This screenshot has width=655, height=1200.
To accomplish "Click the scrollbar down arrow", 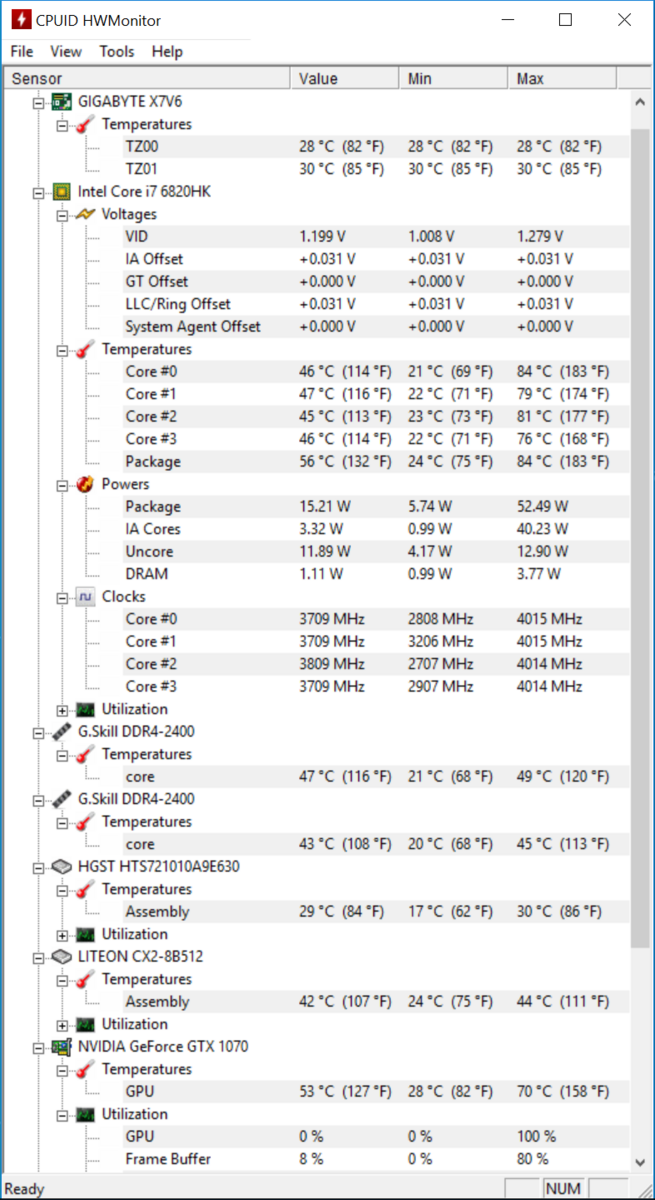I will [x=641, y=1162].
